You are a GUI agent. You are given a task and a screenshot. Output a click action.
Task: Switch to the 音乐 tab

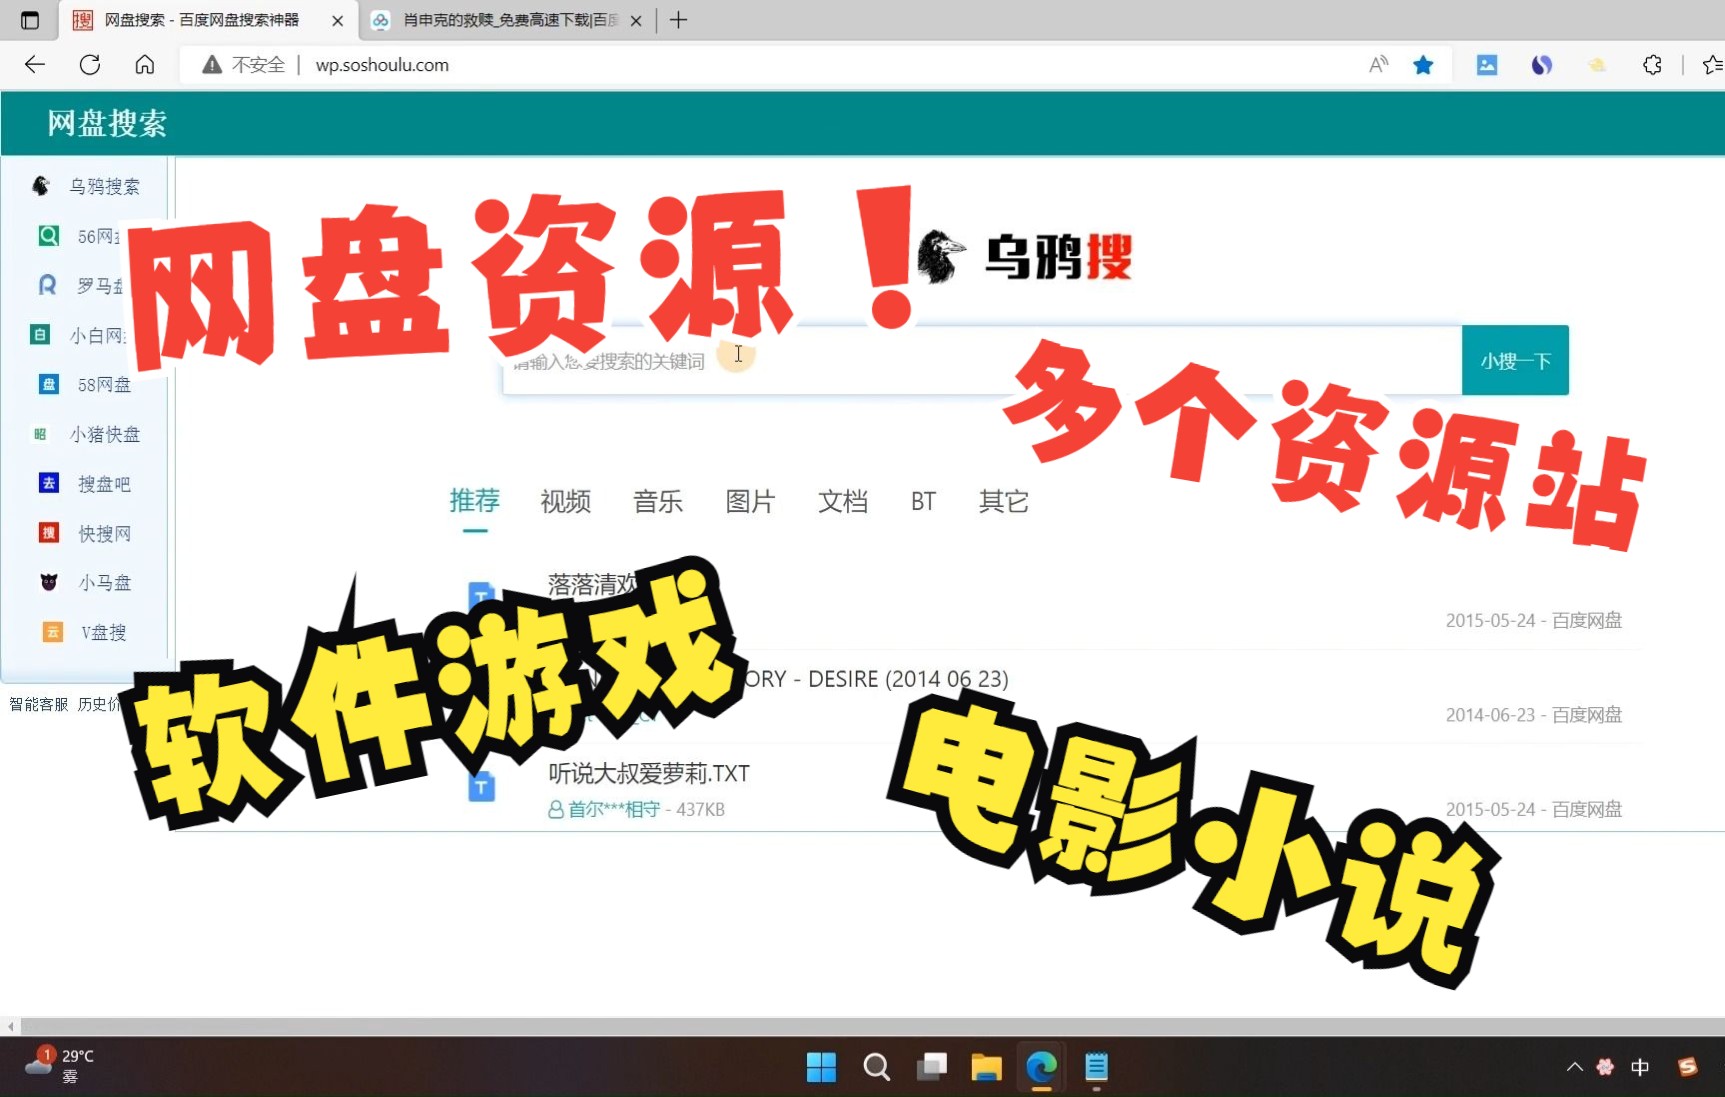click(658, 501)
